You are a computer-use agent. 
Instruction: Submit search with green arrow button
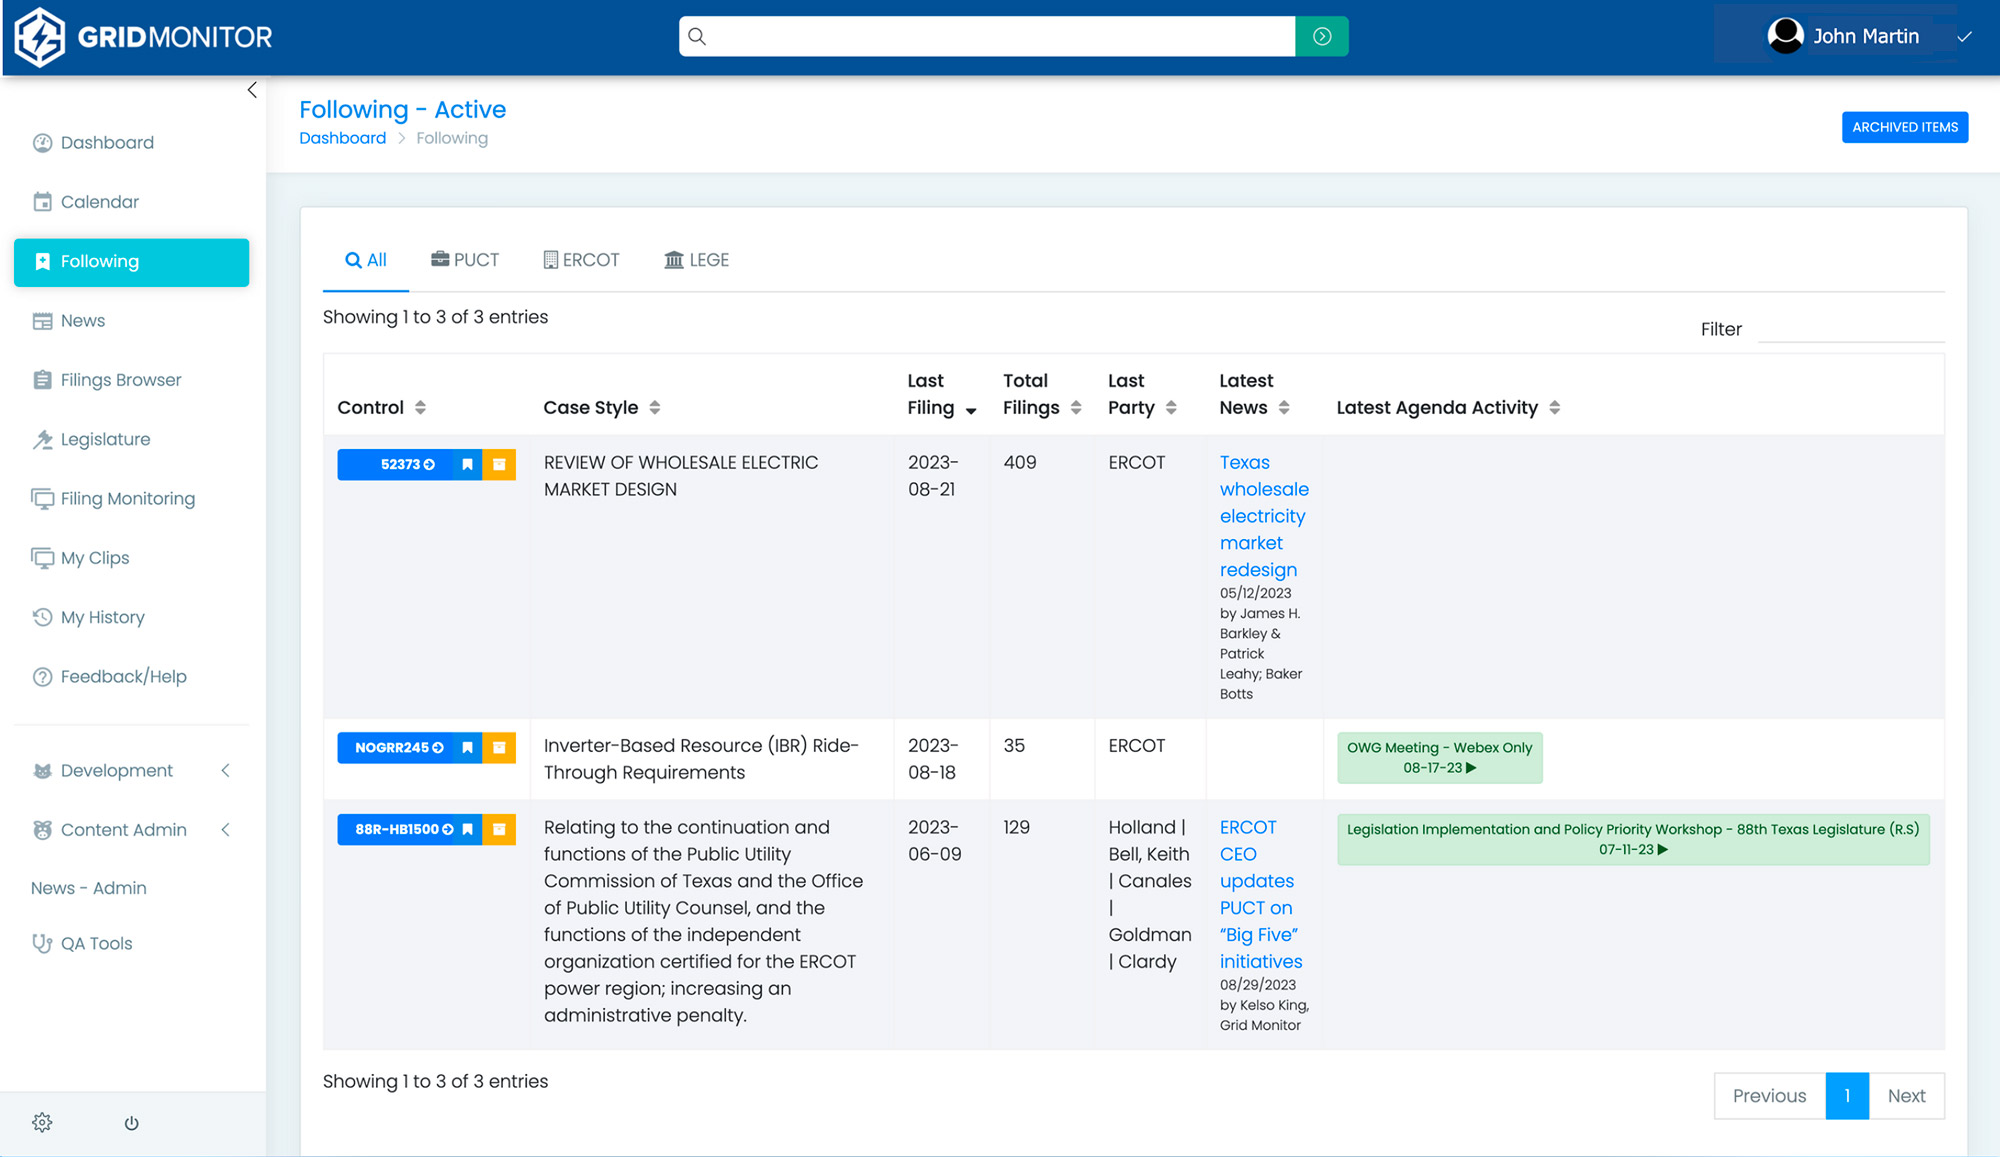click(1321, 37)
